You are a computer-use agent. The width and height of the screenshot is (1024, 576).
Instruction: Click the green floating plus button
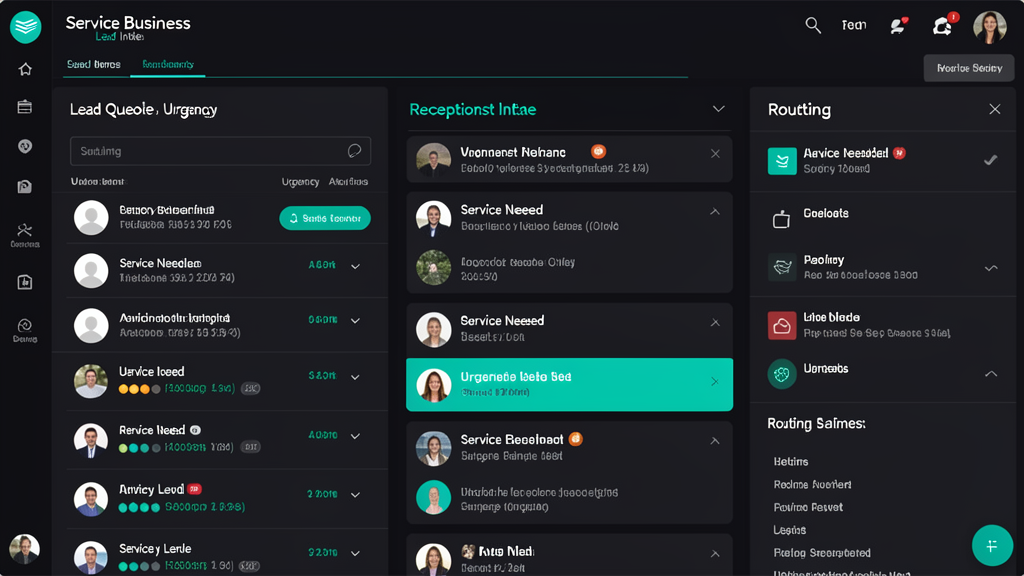992,545
